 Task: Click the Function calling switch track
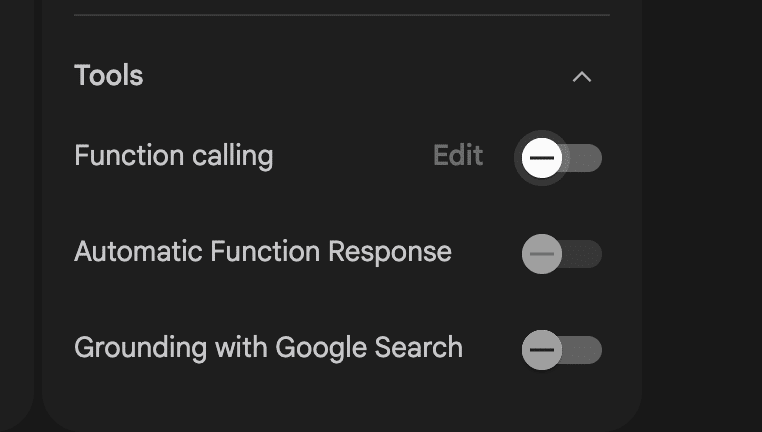[585, 158]
